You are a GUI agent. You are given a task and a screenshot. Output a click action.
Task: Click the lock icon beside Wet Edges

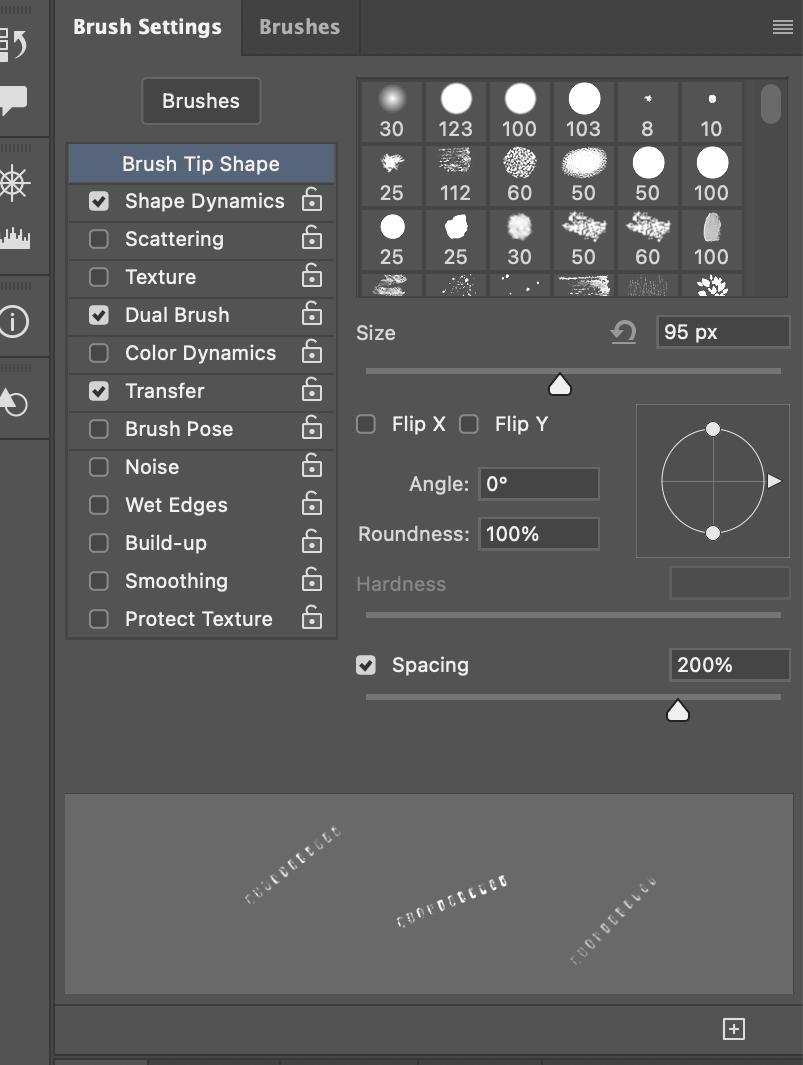point(312,504)
